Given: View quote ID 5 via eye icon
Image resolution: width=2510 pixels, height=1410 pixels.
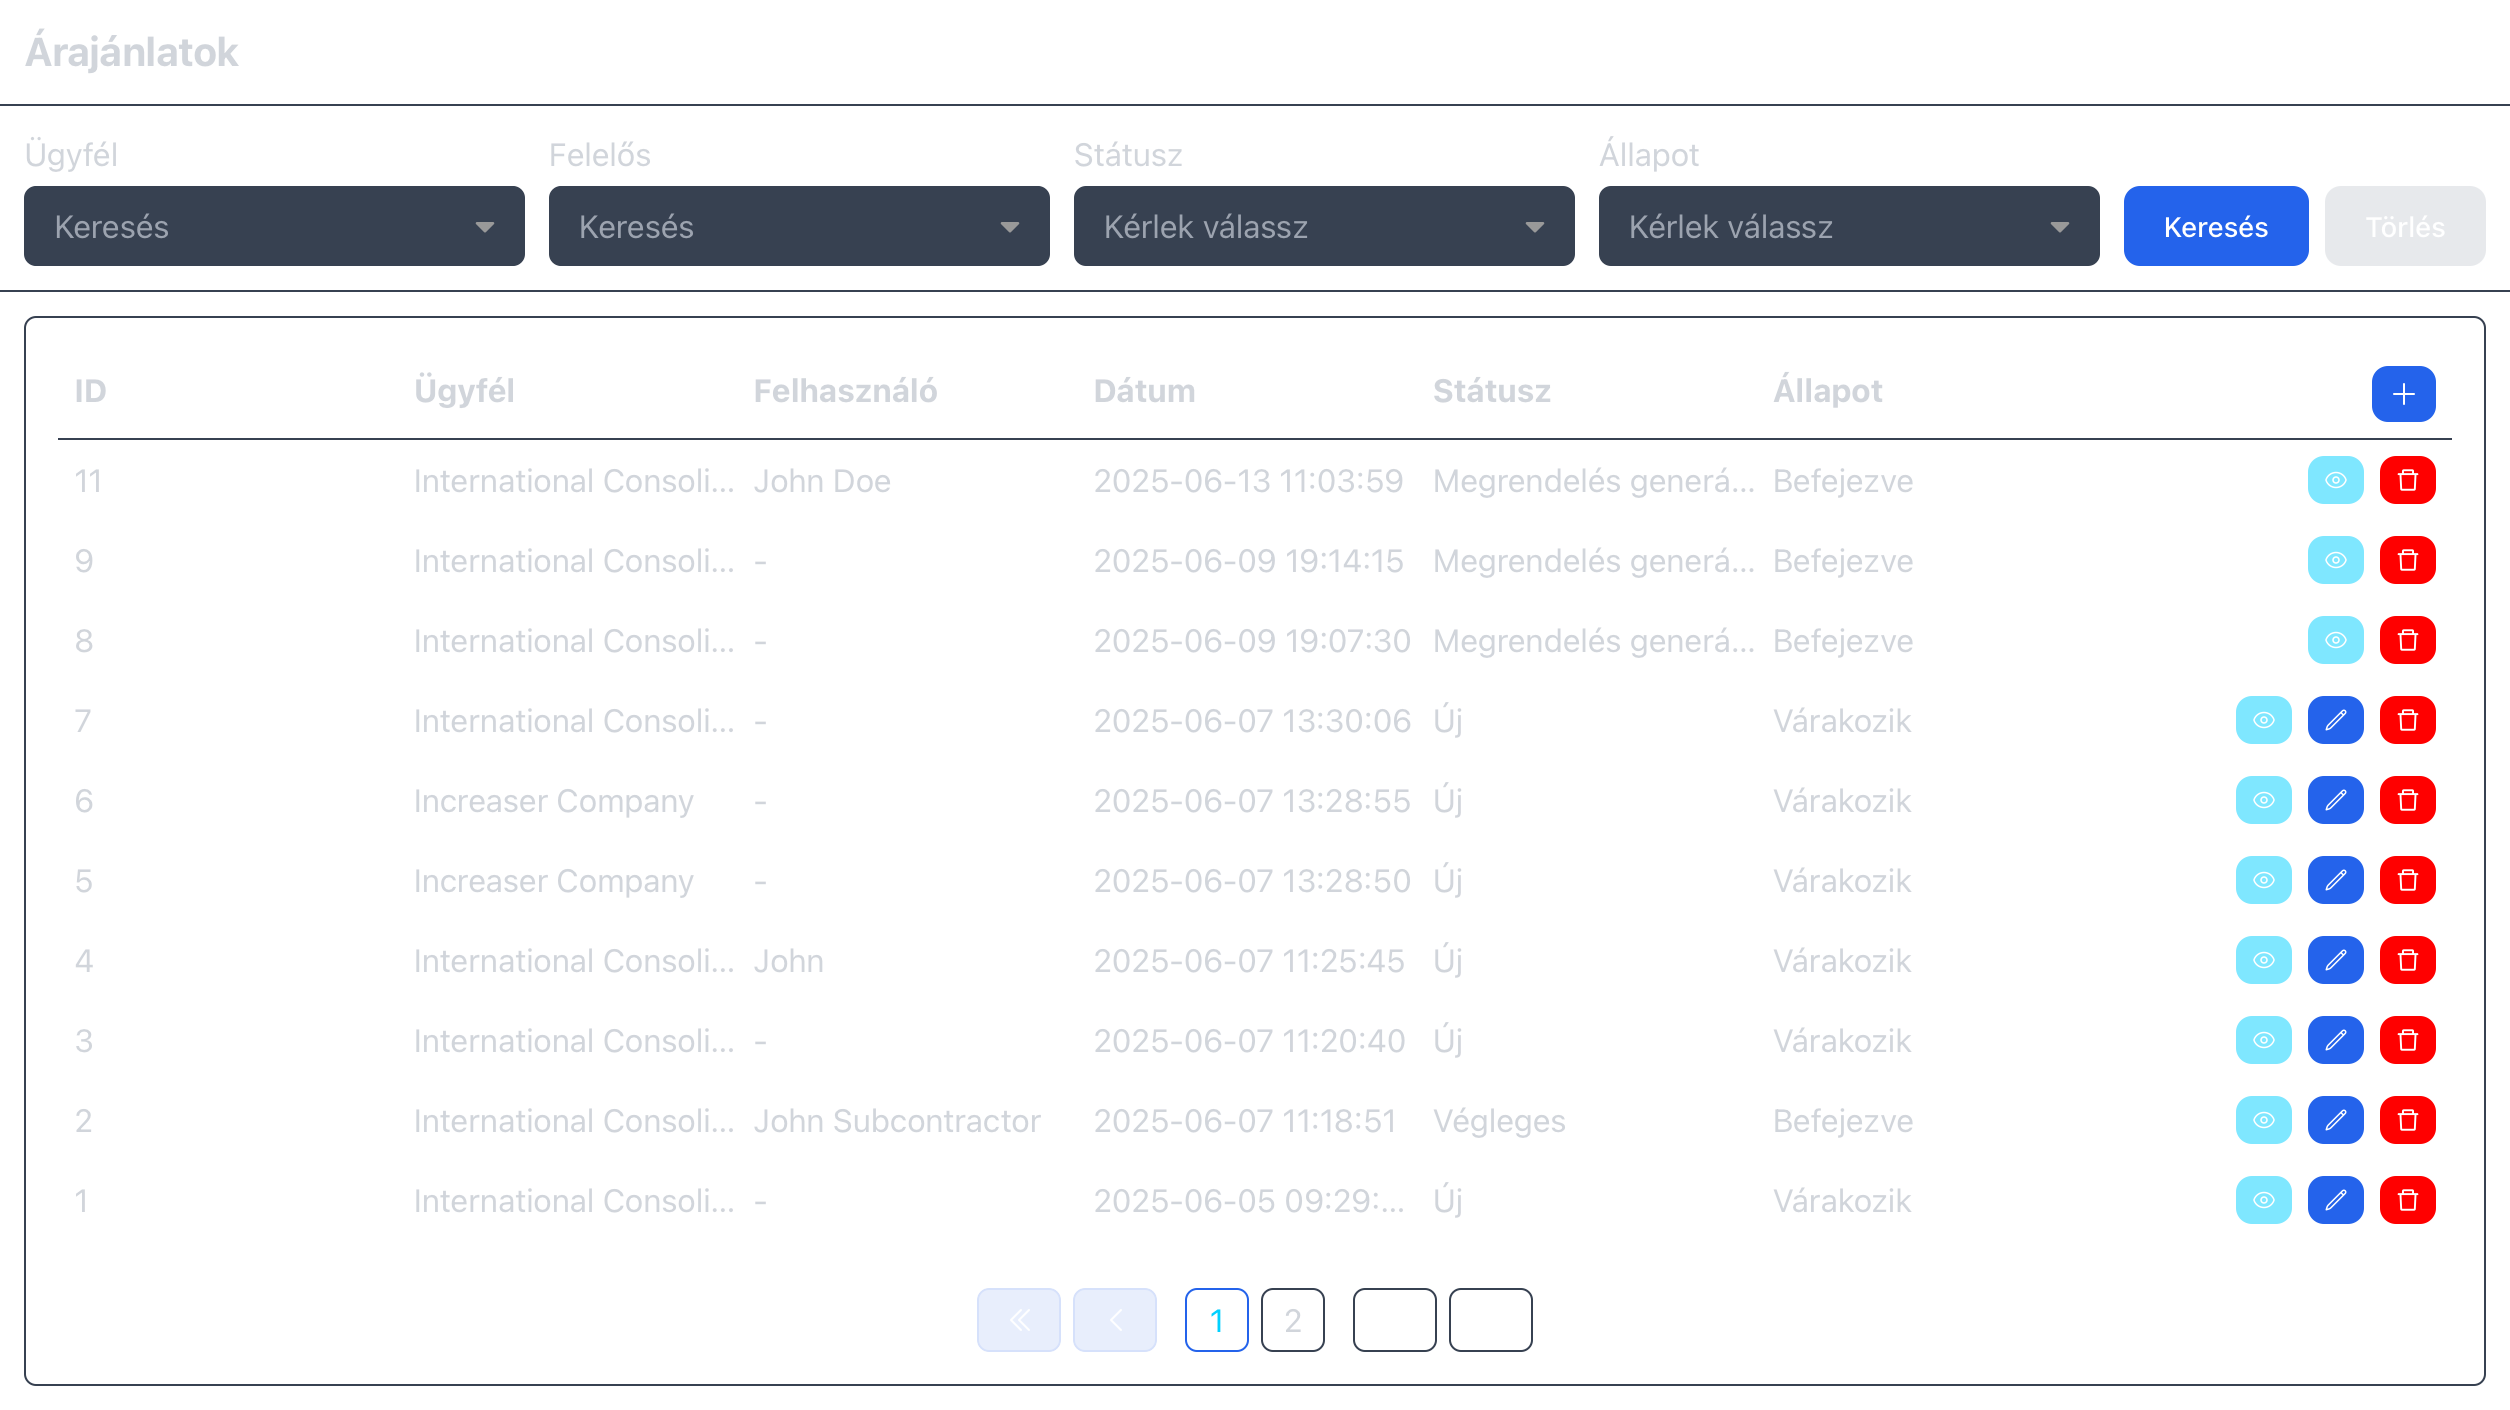Looking at the screenshot, I should [2263, 881].
